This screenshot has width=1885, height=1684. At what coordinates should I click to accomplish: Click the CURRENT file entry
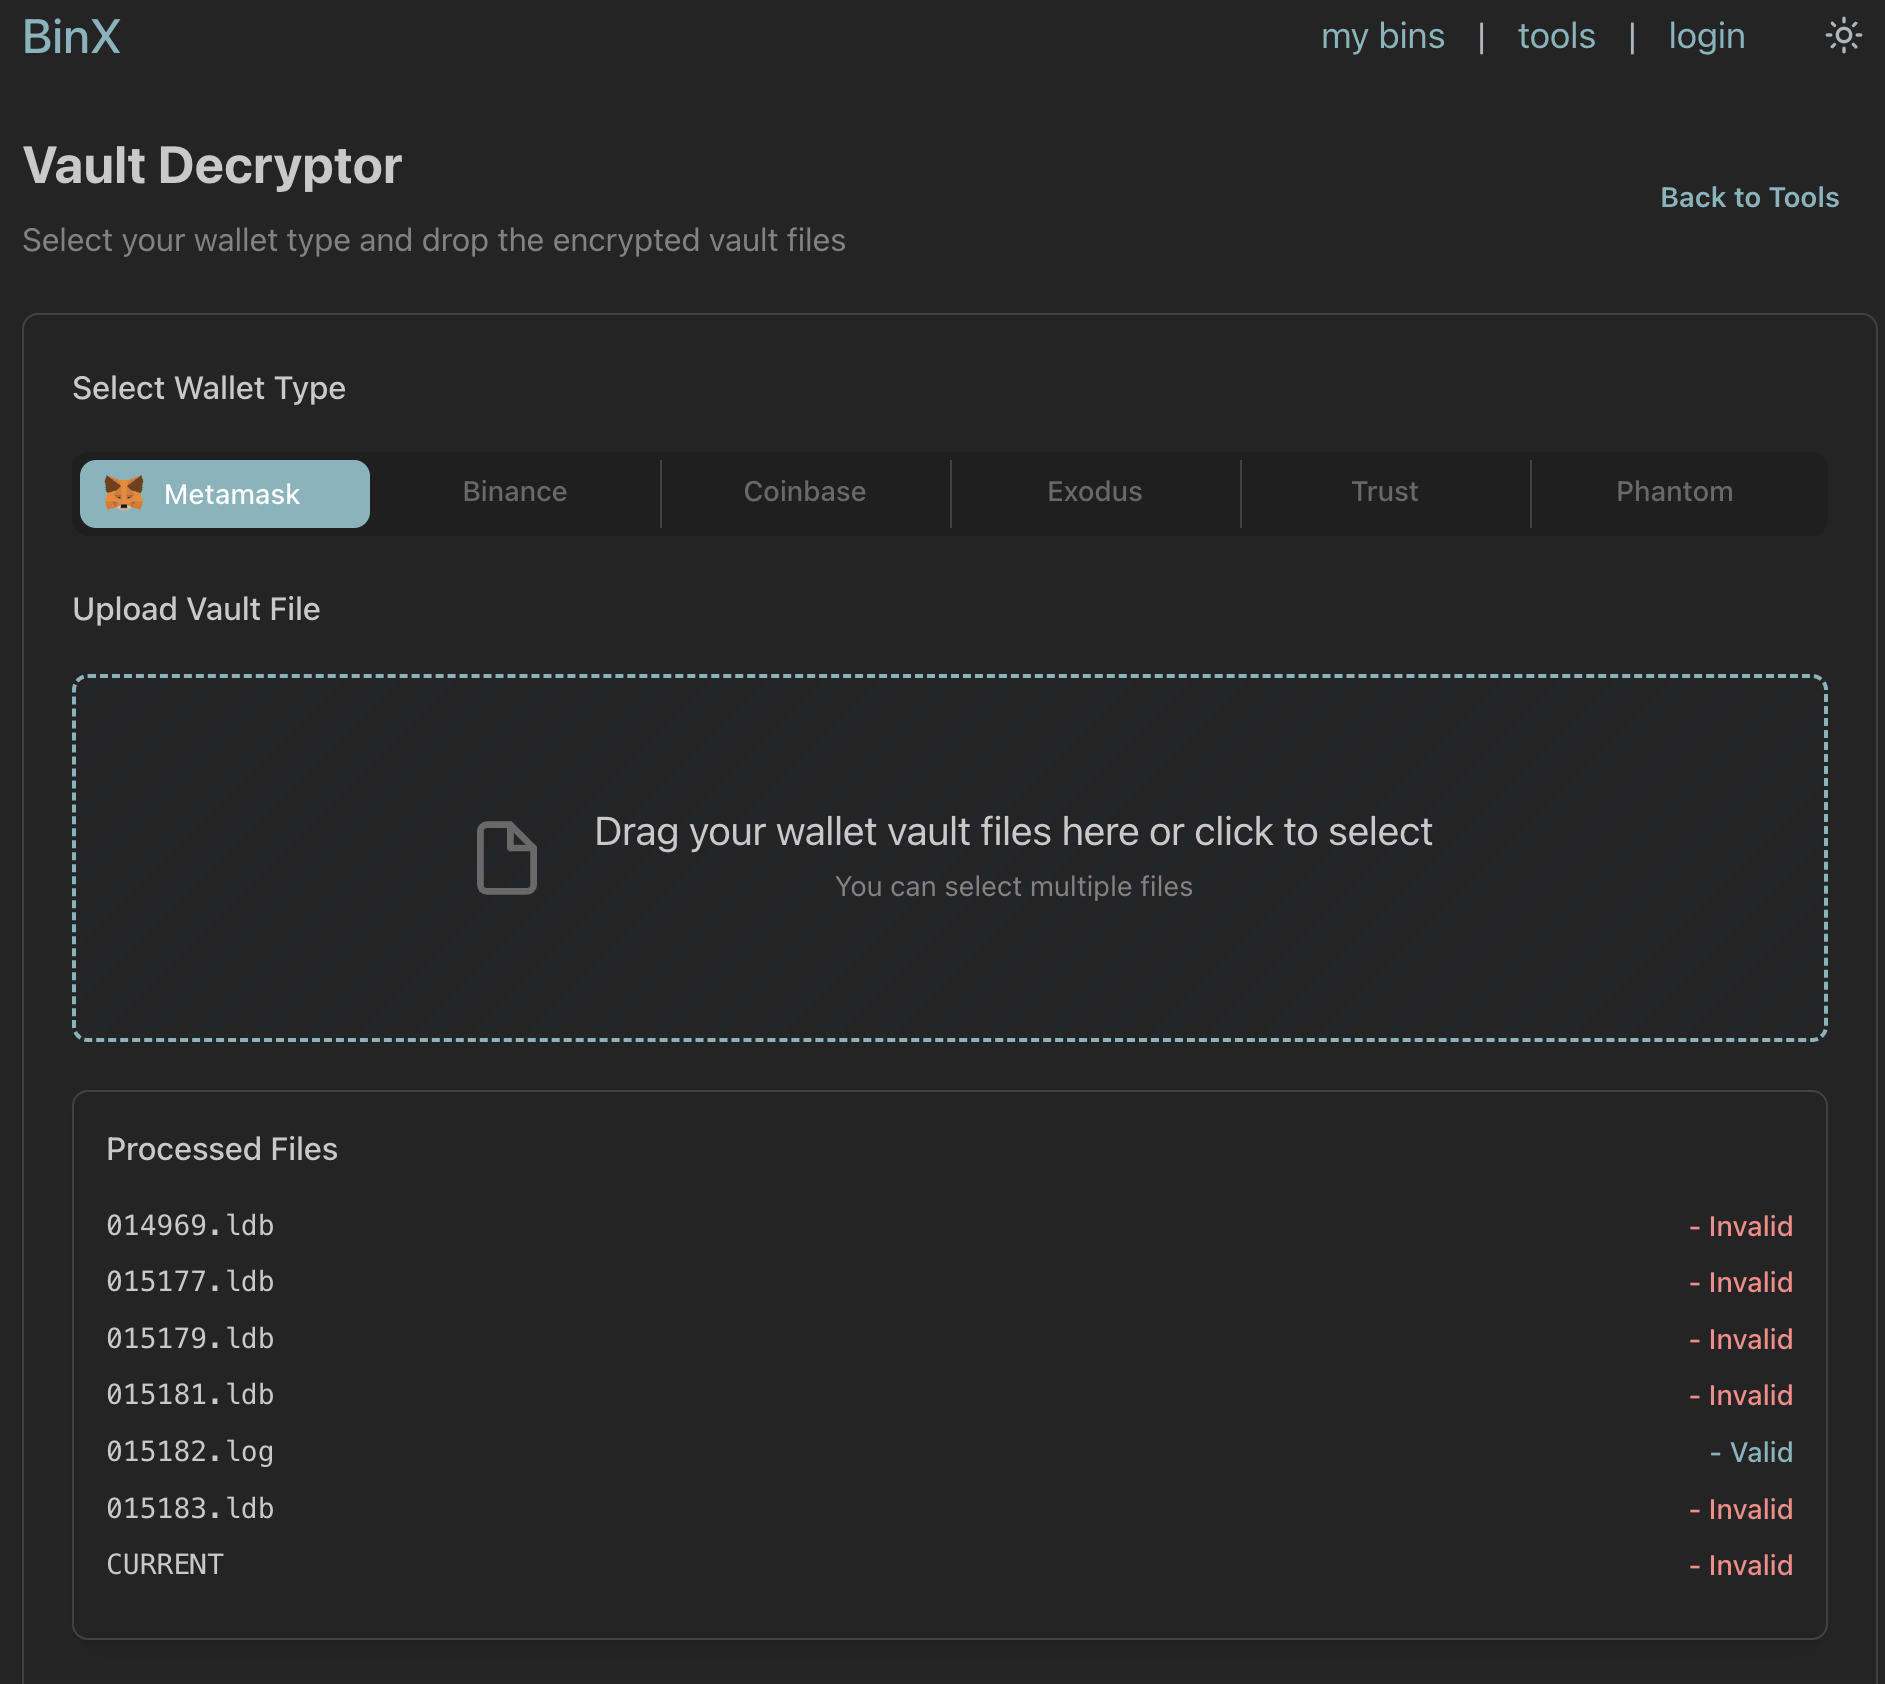165,1564
